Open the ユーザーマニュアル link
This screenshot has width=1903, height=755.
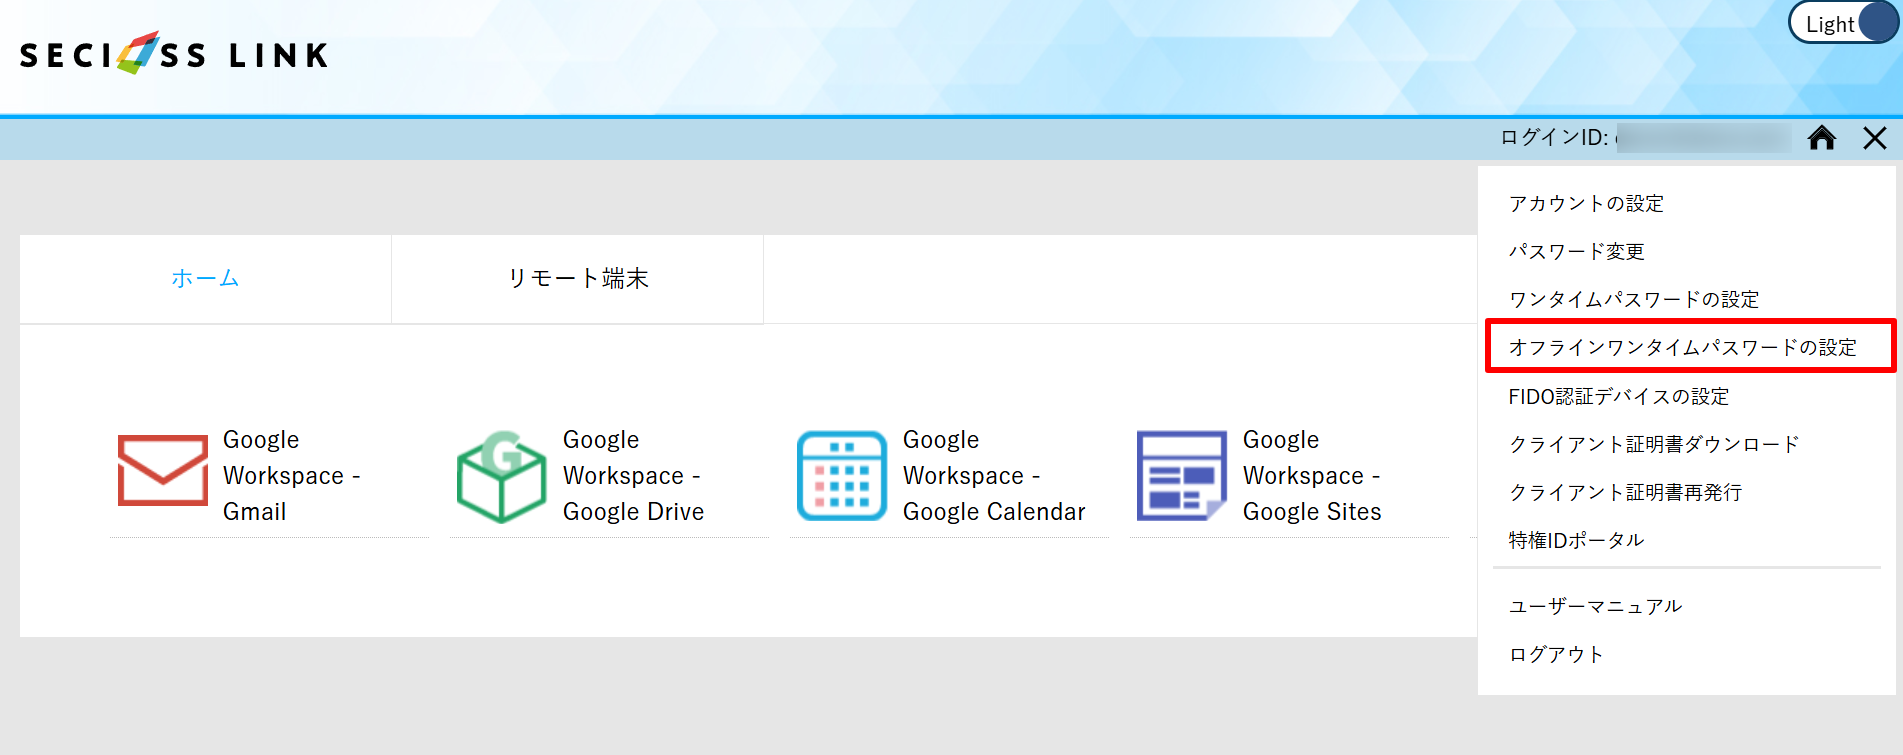(1595, 607)
